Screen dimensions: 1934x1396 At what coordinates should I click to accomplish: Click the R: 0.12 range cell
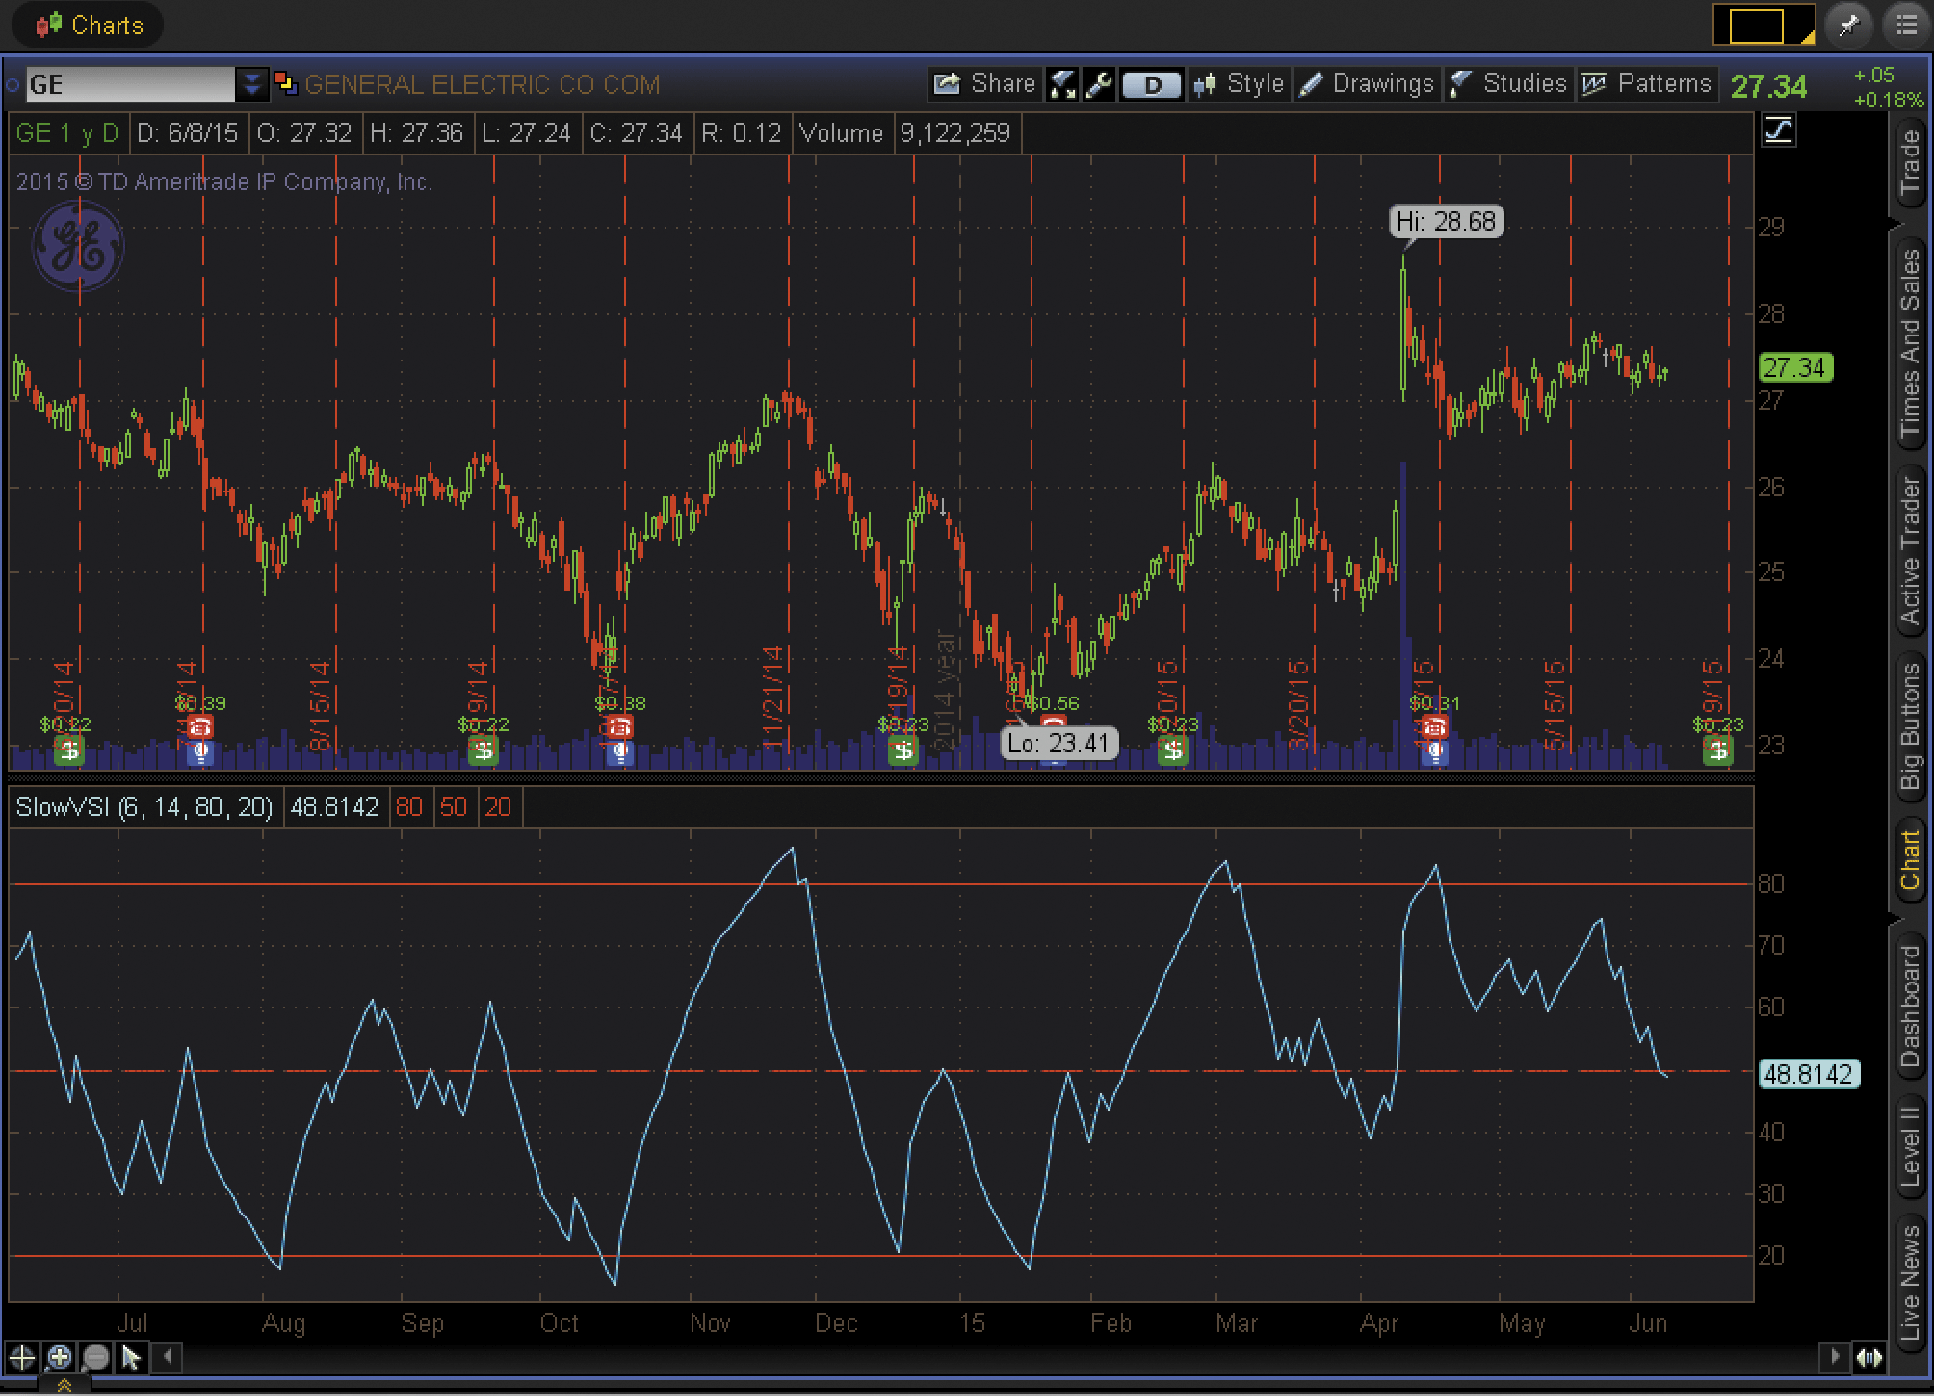point(741,133)
